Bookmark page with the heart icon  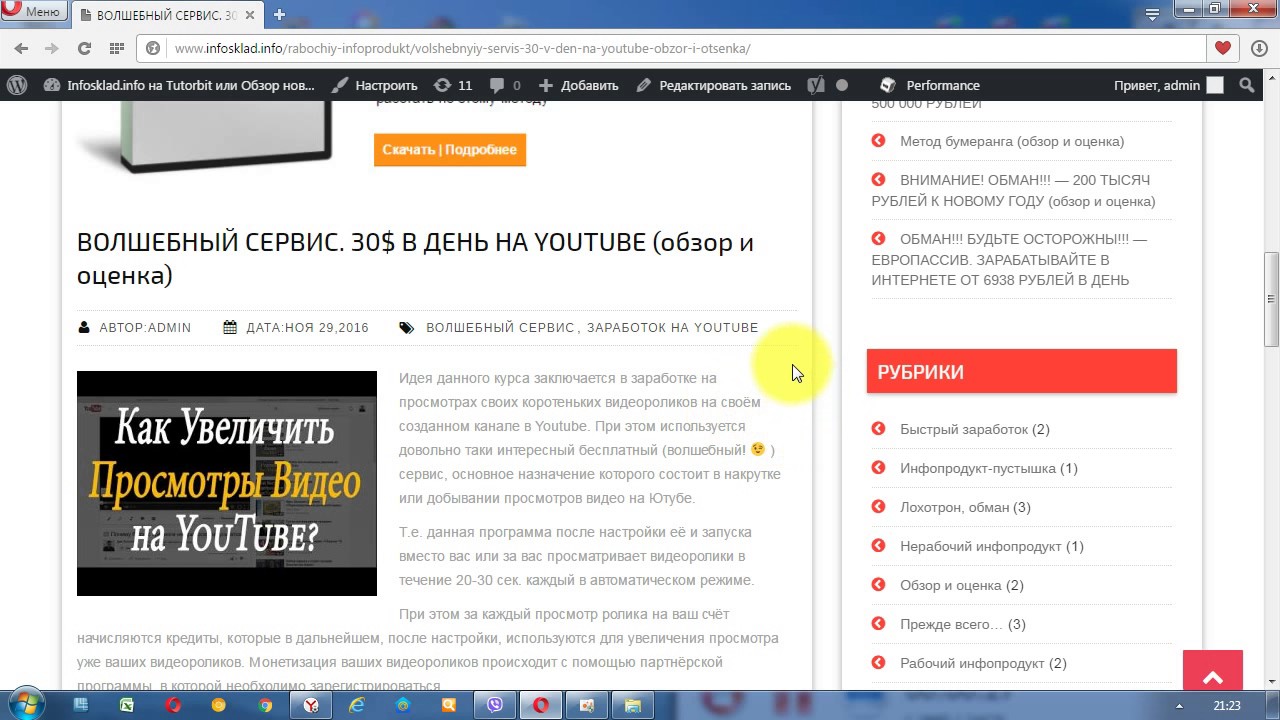point(1222,48)
